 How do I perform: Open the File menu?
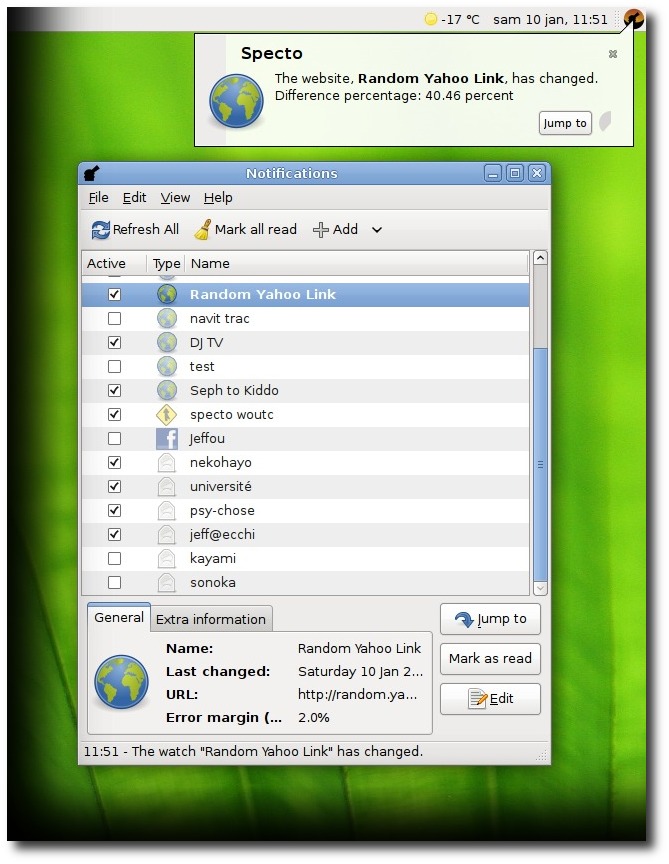pyautogui.click(x=99, y=197)
